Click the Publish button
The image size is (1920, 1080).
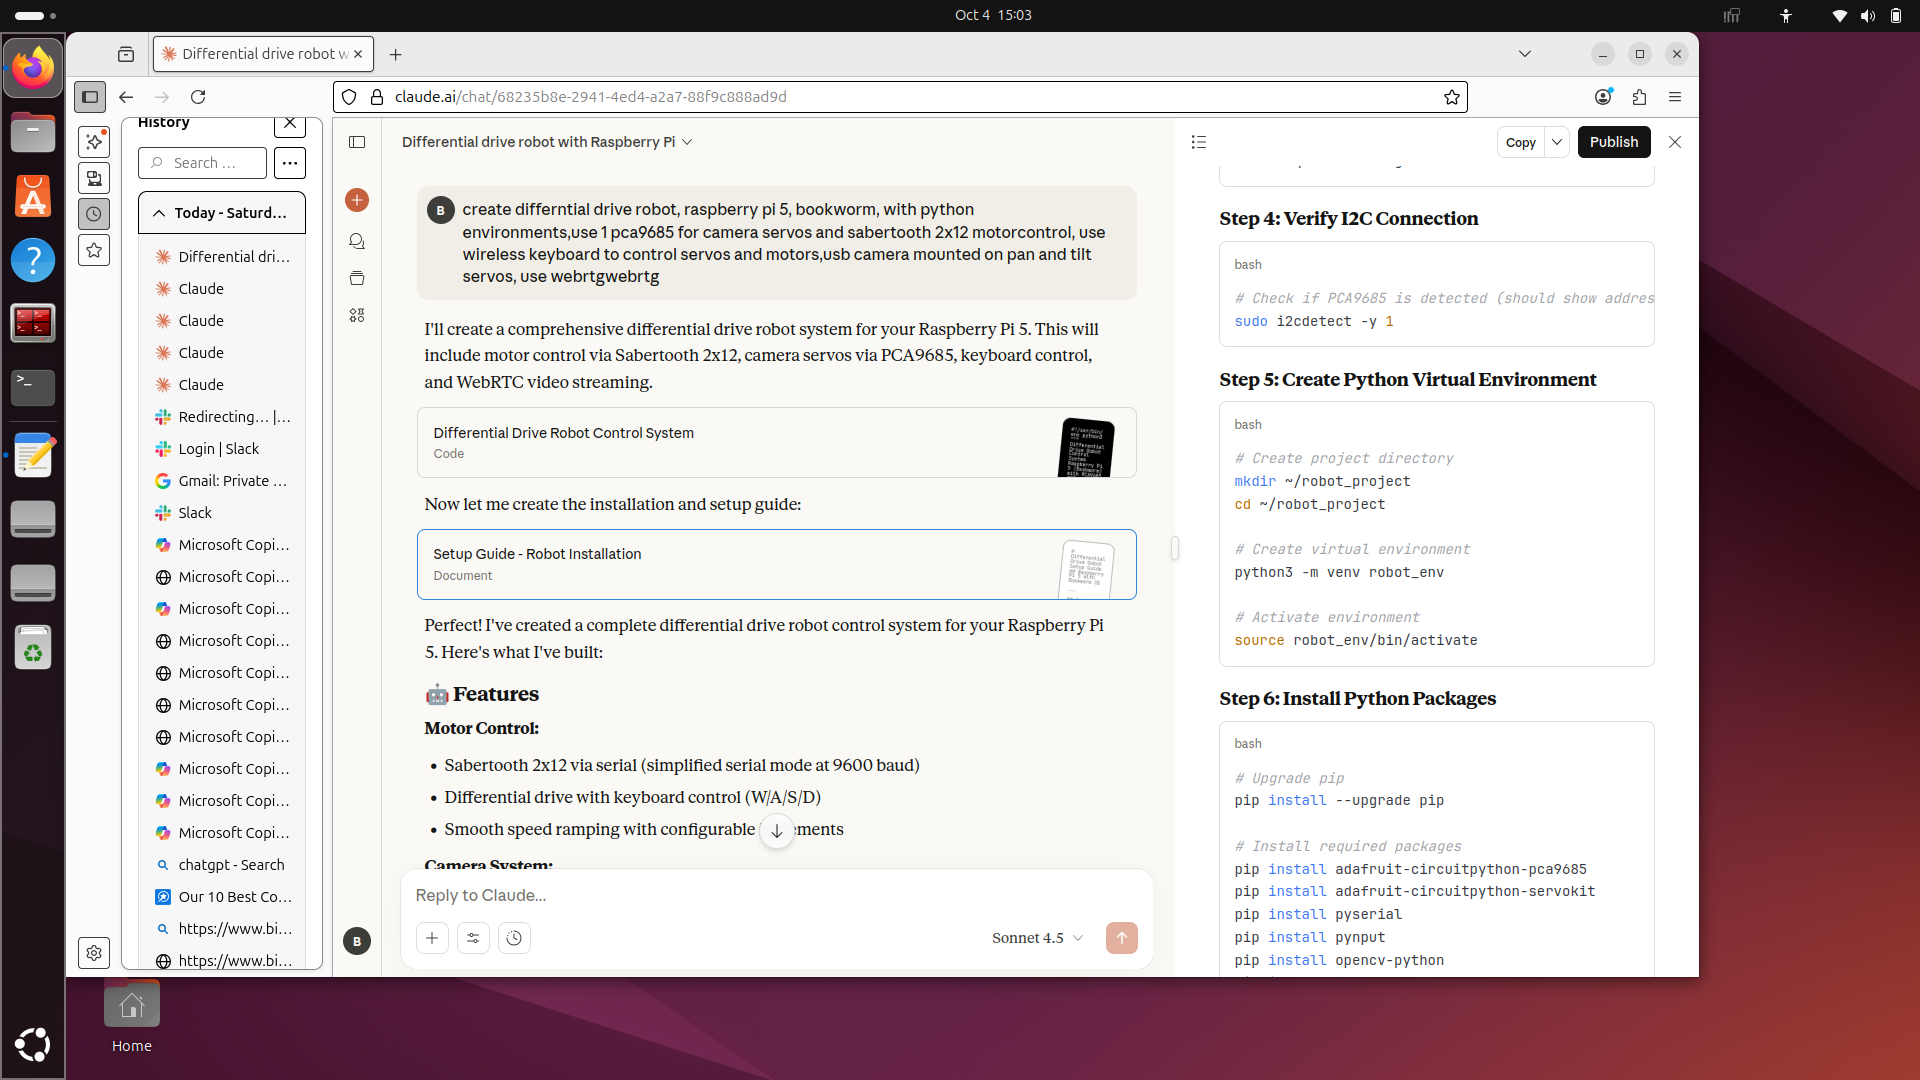click(x=1613, y=142)
